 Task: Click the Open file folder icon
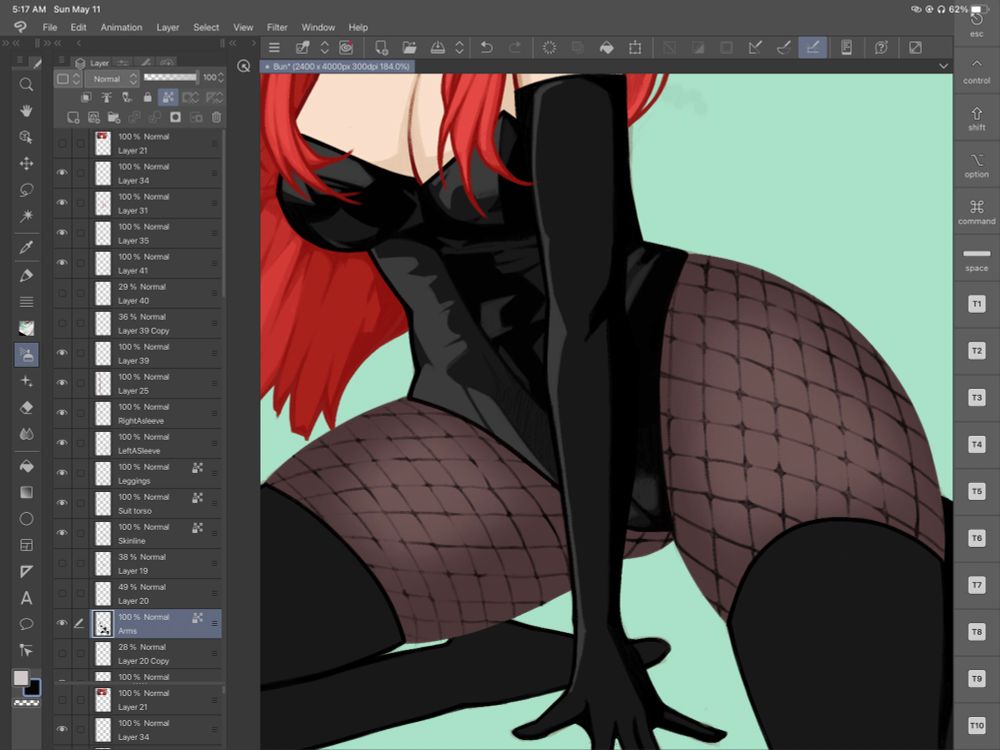[x=409, y=48]
